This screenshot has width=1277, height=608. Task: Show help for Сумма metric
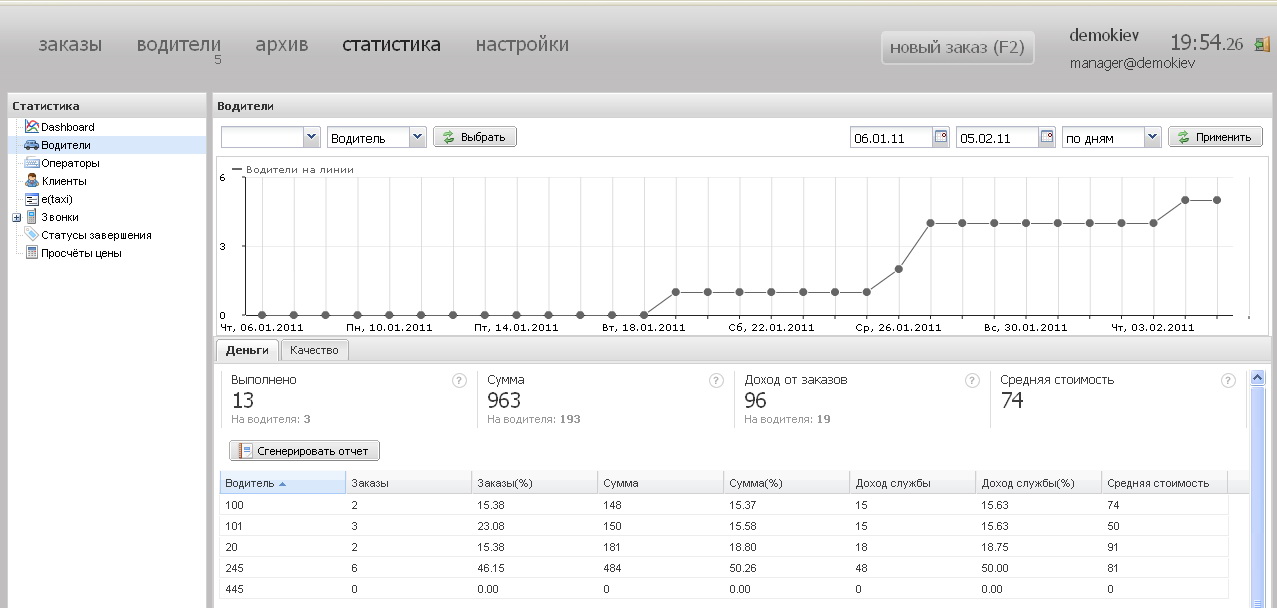click(716, 380)
